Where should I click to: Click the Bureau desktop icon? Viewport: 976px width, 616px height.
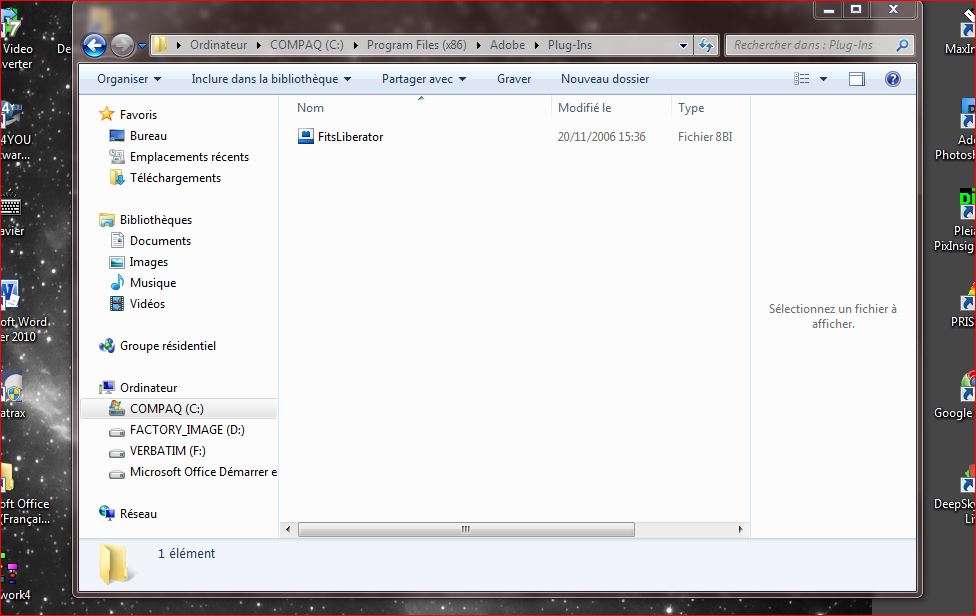point(117,136)
